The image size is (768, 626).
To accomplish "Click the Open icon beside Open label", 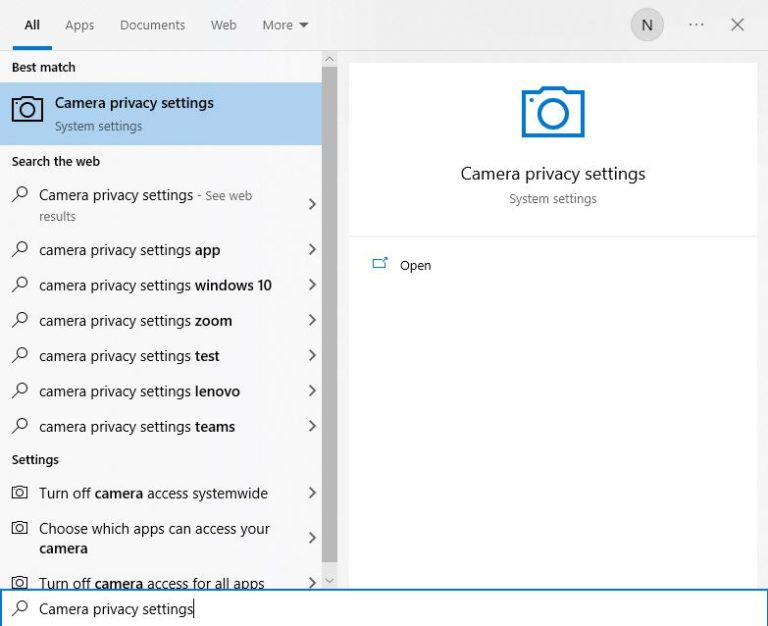I will click(380, 264).
